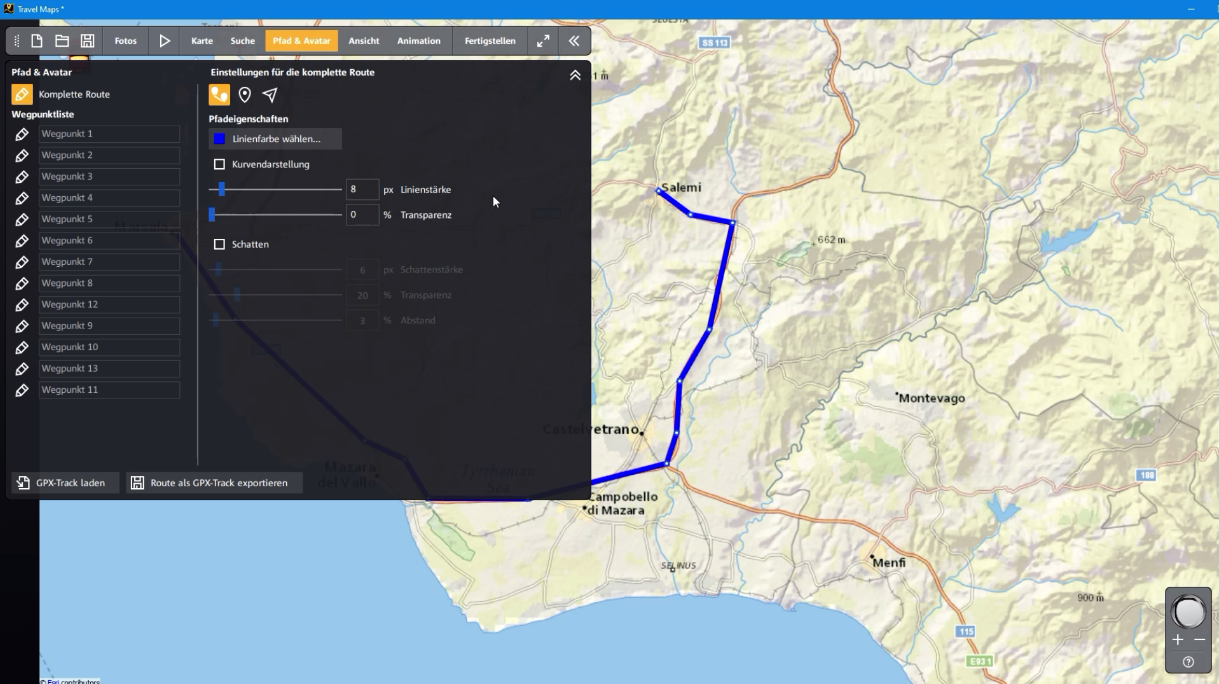Open the avatar arrow settings icon
Image resolution: width=1219 pixels, height=684 pixels.
(x=268, y=93)
